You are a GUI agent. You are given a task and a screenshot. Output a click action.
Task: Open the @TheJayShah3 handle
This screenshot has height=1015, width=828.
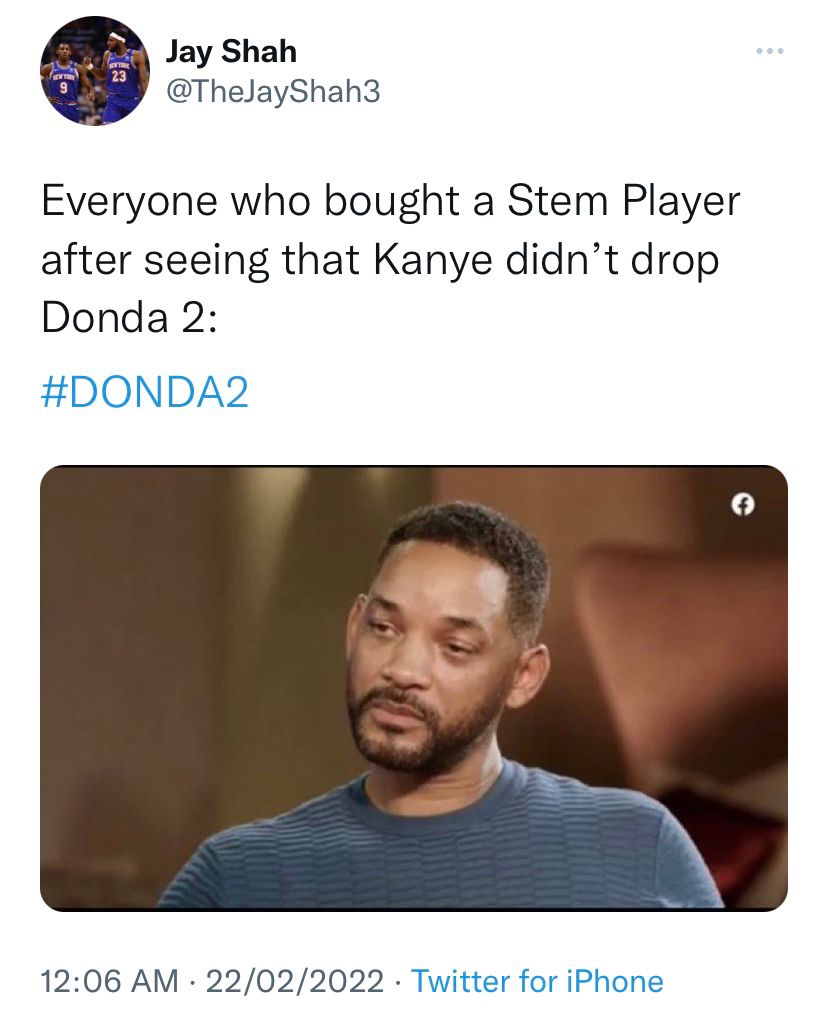click(273, 91)
